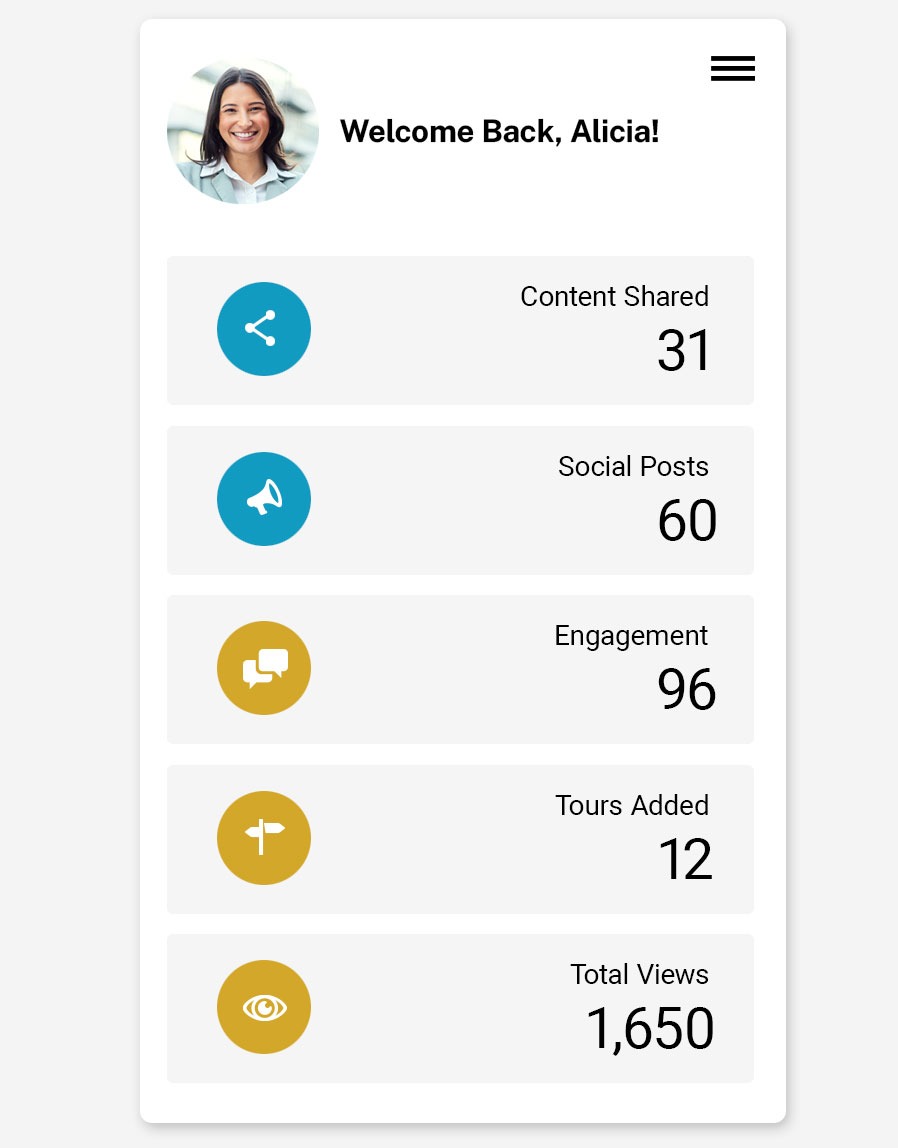Open the hamburger menu

point(732,69)
